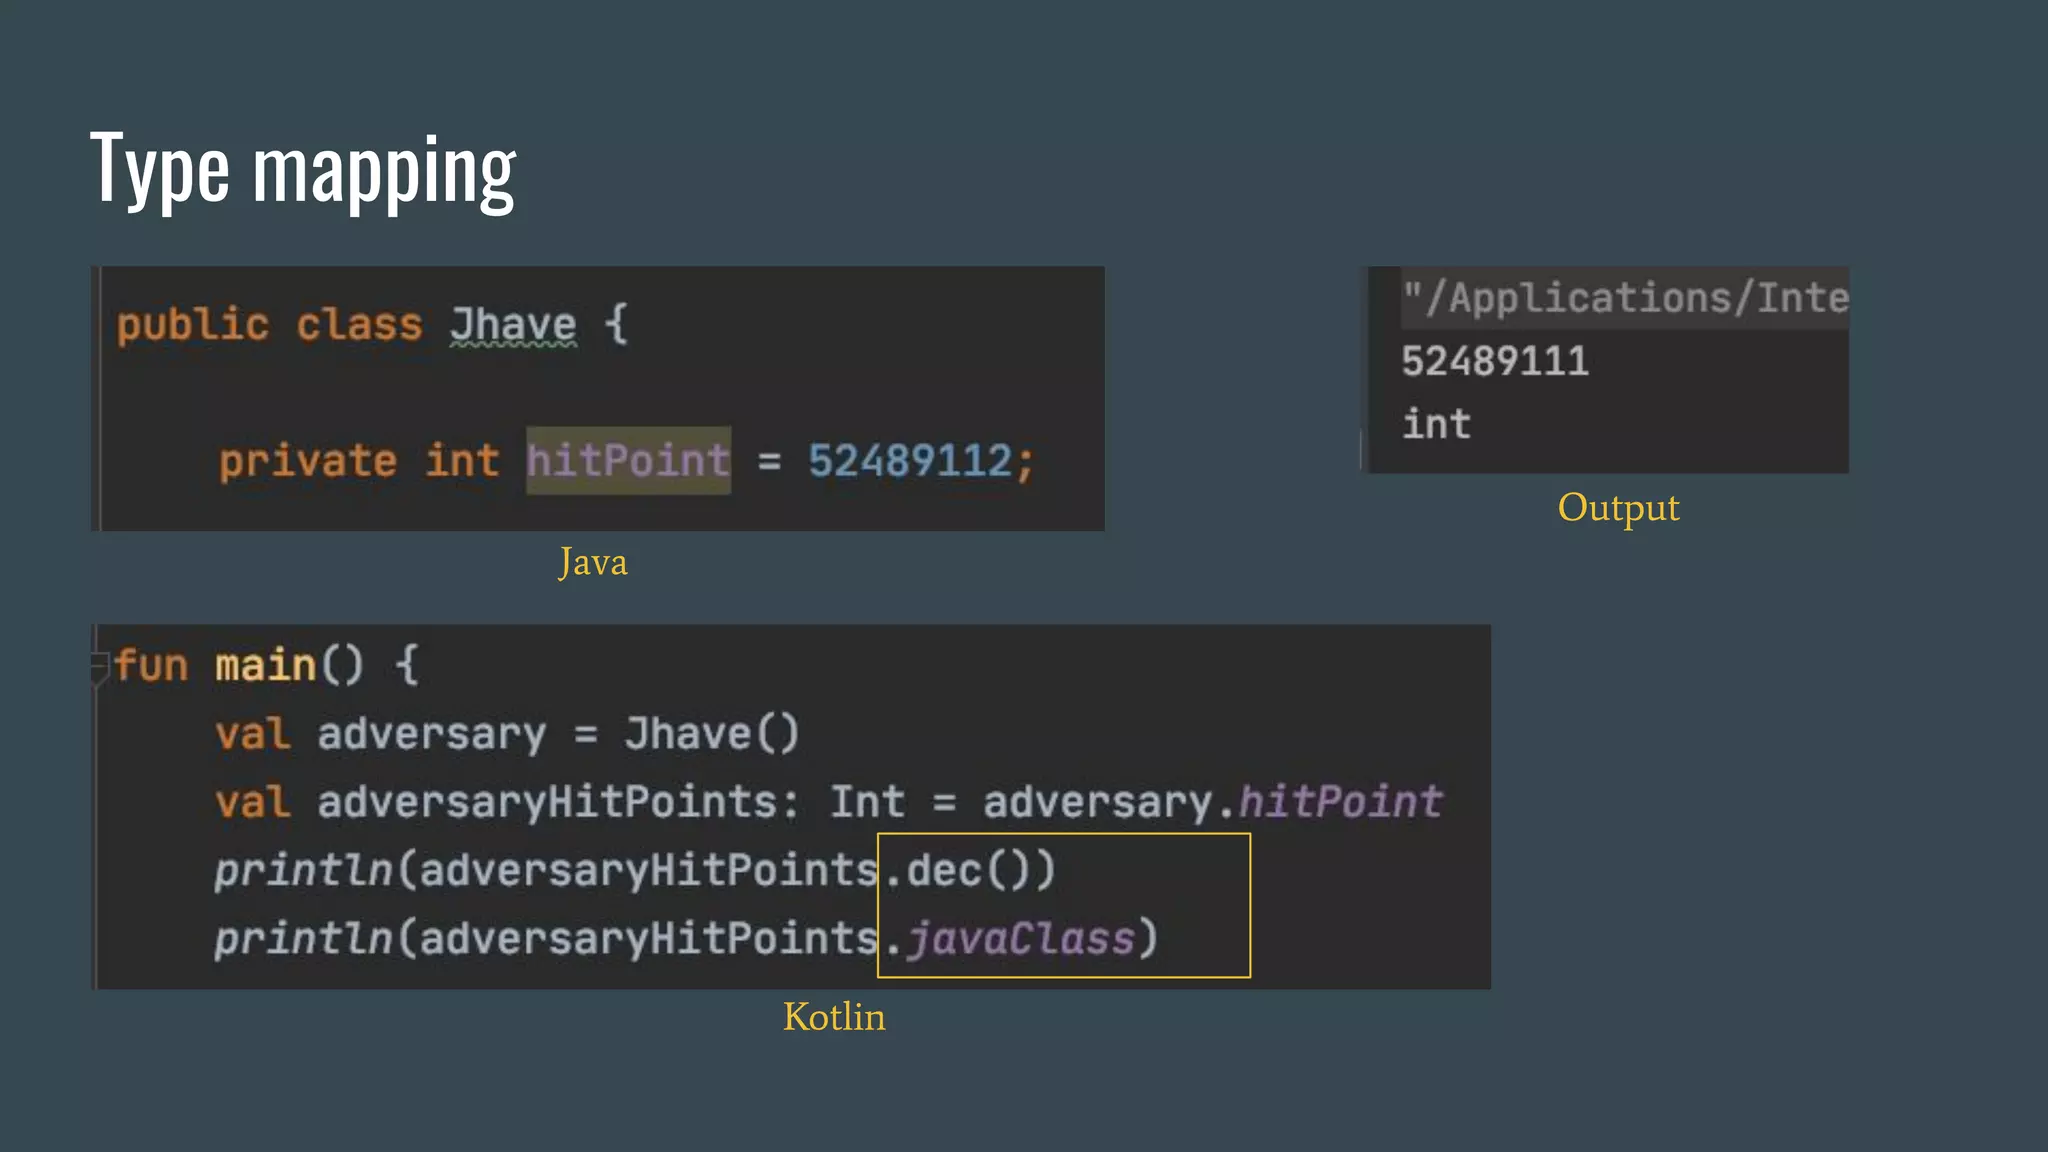Viewport: 2048px width, 1152px height.
Task: Click the 'int' output line
Action: 1436,424
